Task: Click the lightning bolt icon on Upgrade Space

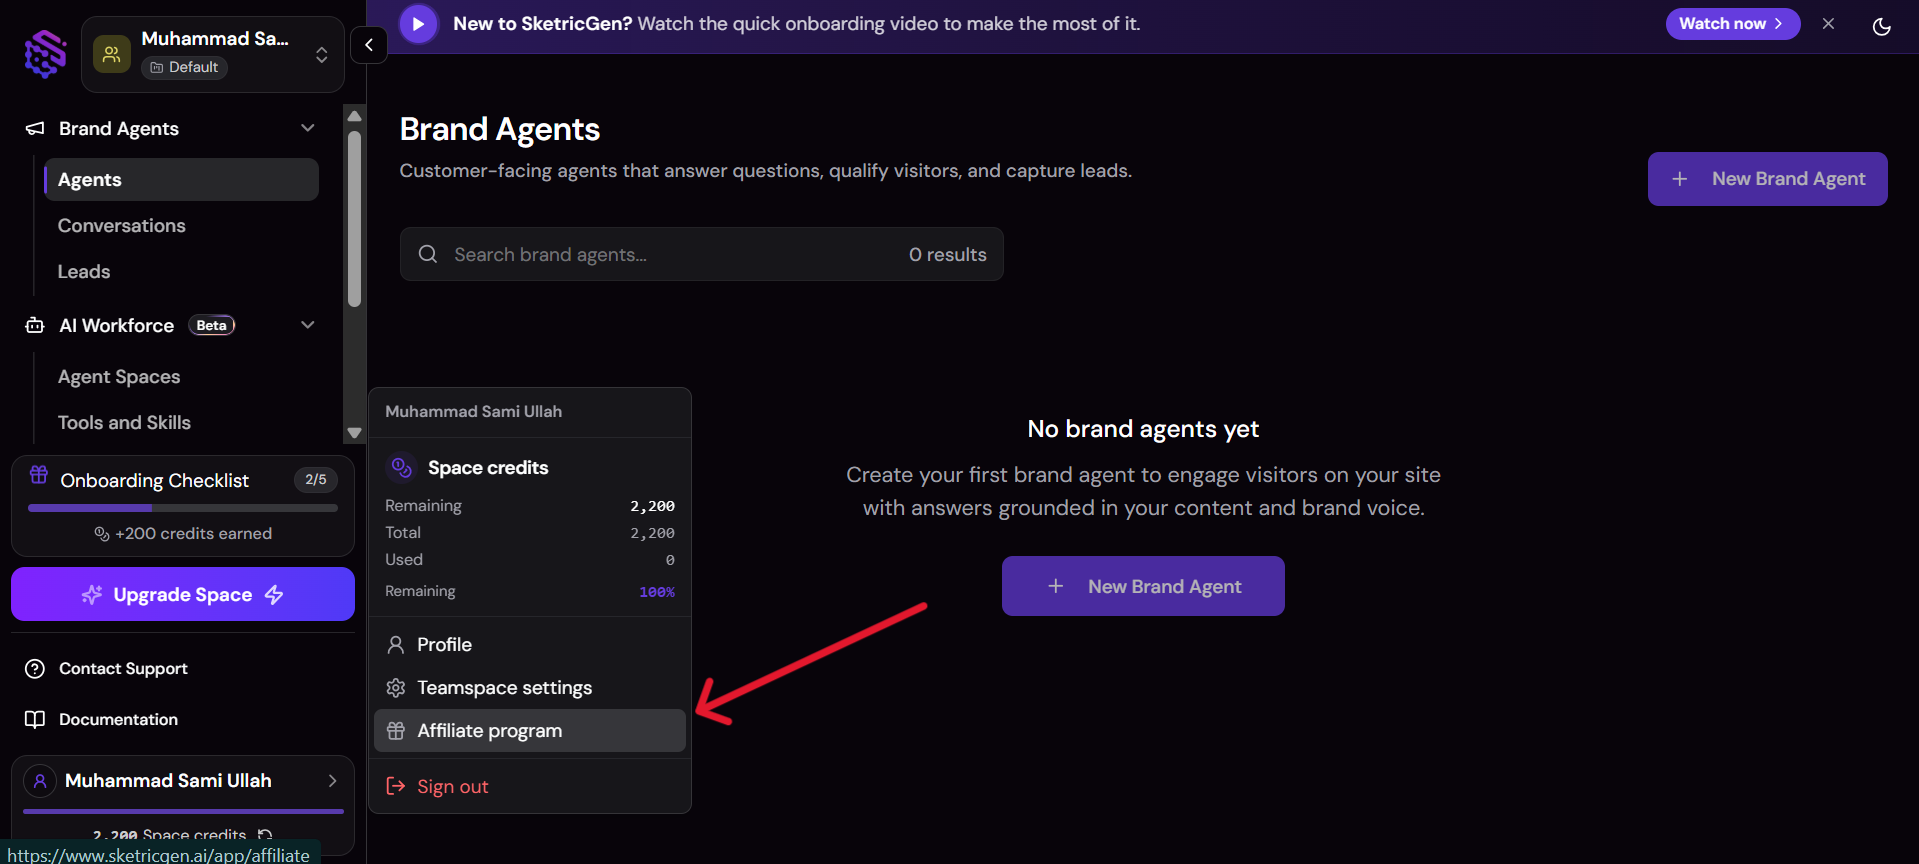Action: (274, 595)
